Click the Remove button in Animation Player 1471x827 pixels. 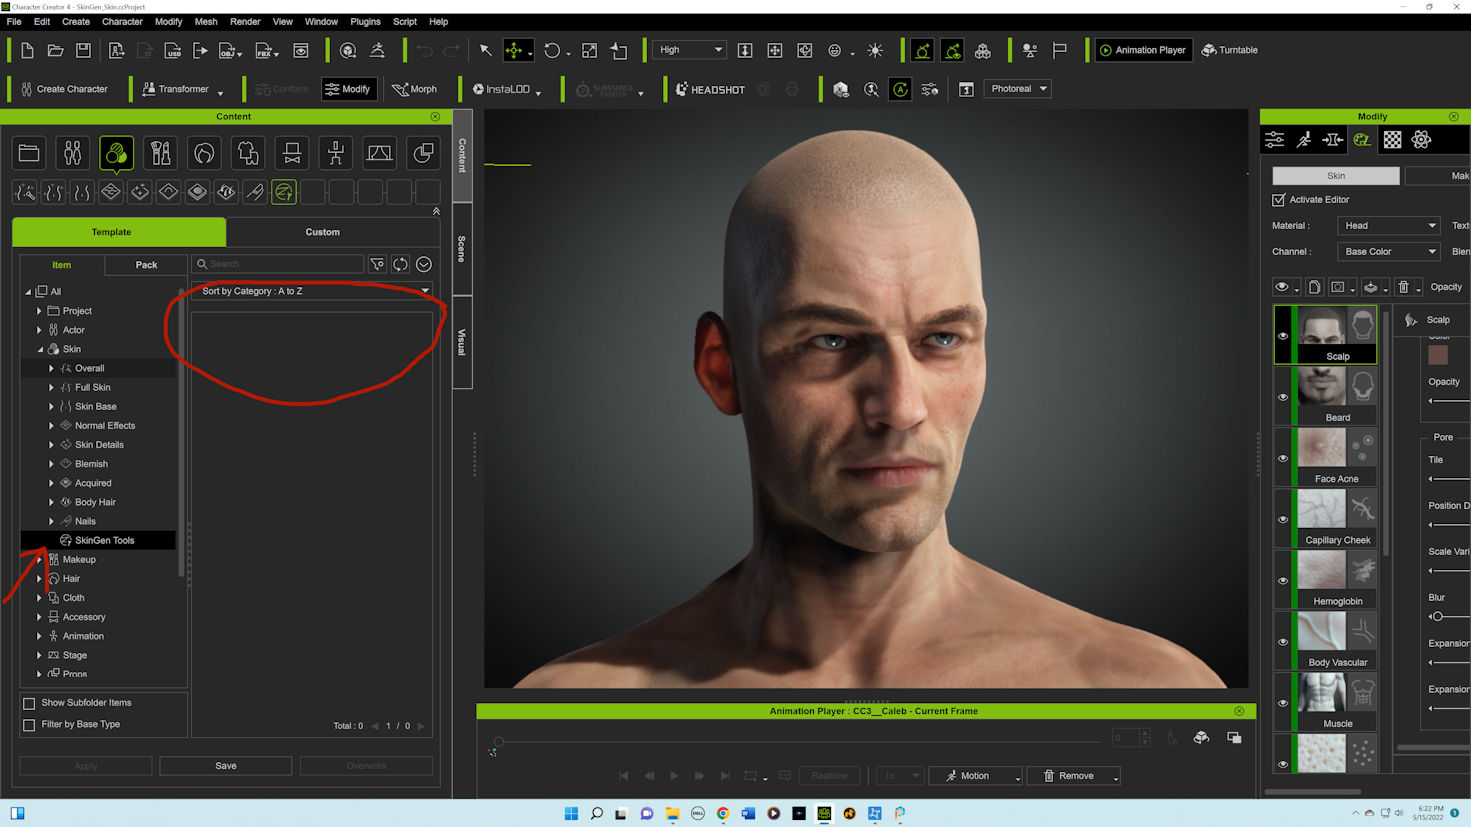[1073, 776]
